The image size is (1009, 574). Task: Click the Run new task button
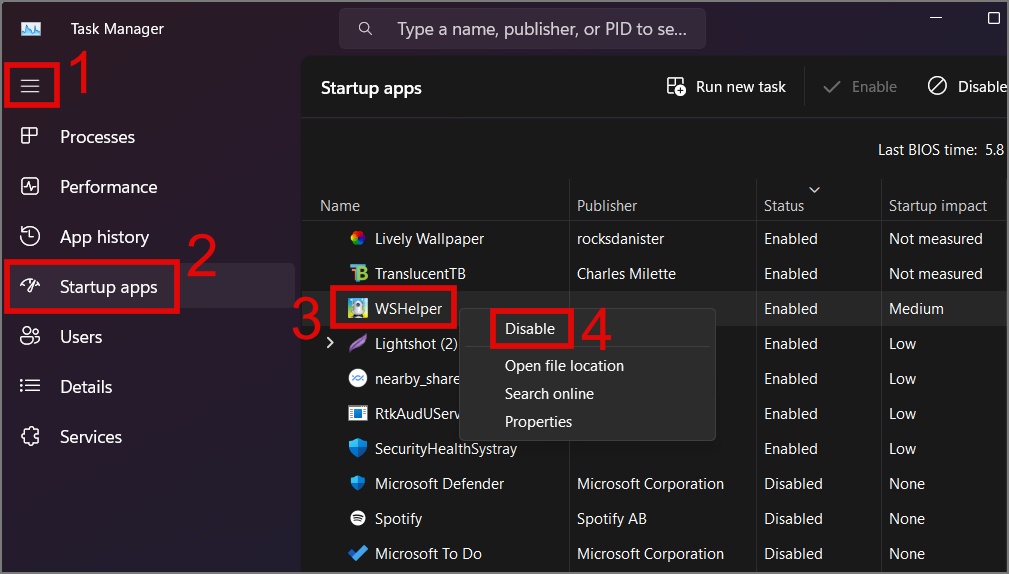(726, 86)
